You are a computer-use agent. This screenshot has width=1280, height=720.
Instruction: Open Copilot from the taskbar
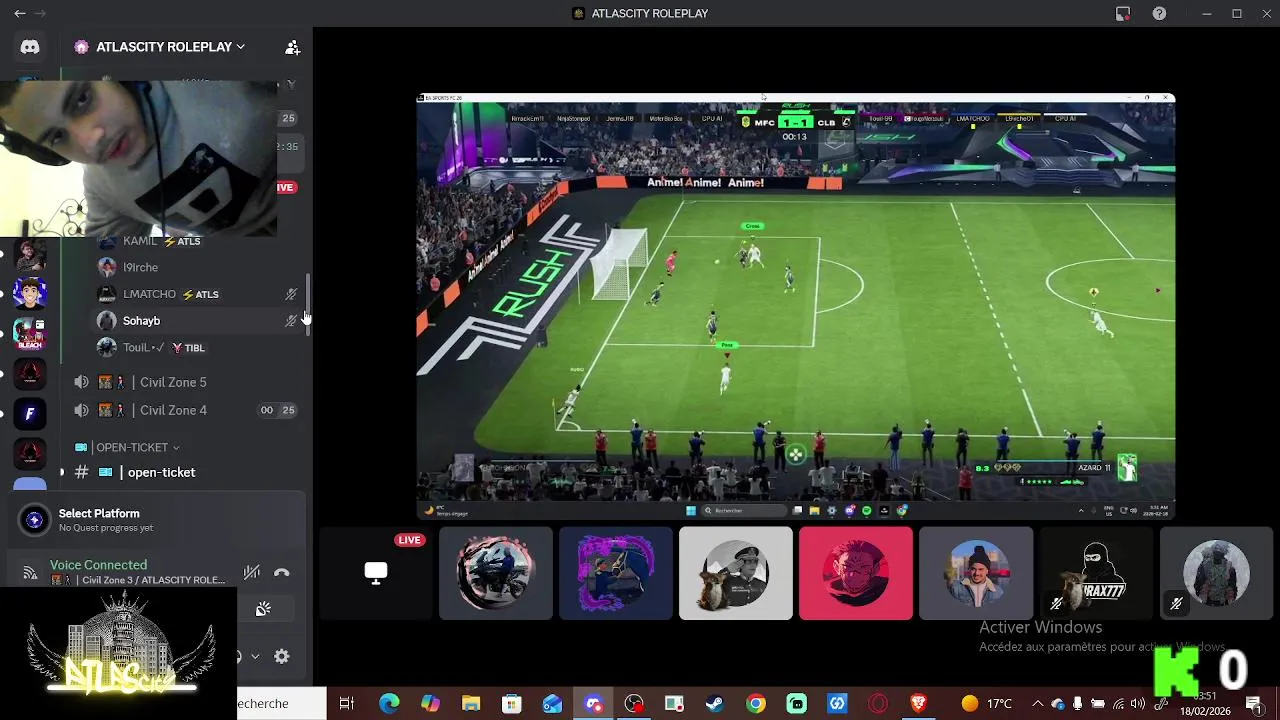tap(430, 704)
